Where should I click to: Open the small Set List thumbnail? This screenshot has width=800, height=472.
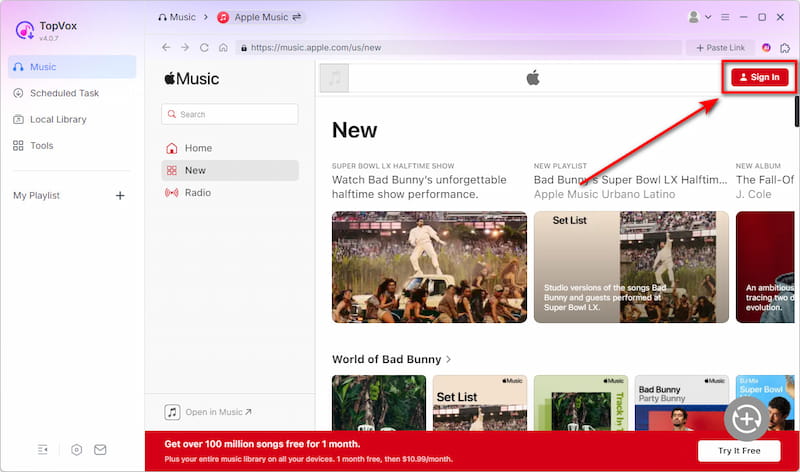[x=480, y=403]
